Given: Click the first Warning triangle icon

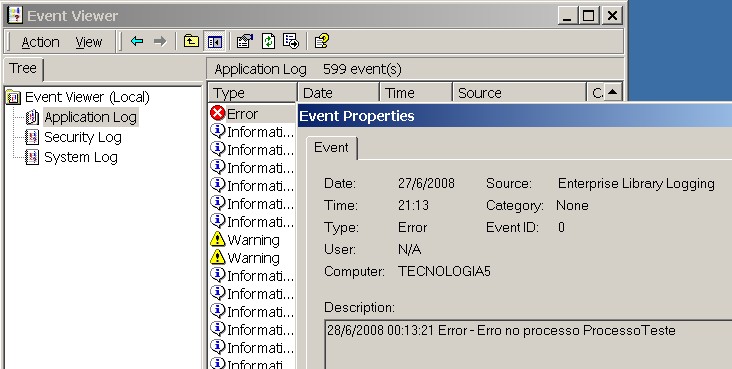Looking at the screenshot, I should (x=218, y=239).
